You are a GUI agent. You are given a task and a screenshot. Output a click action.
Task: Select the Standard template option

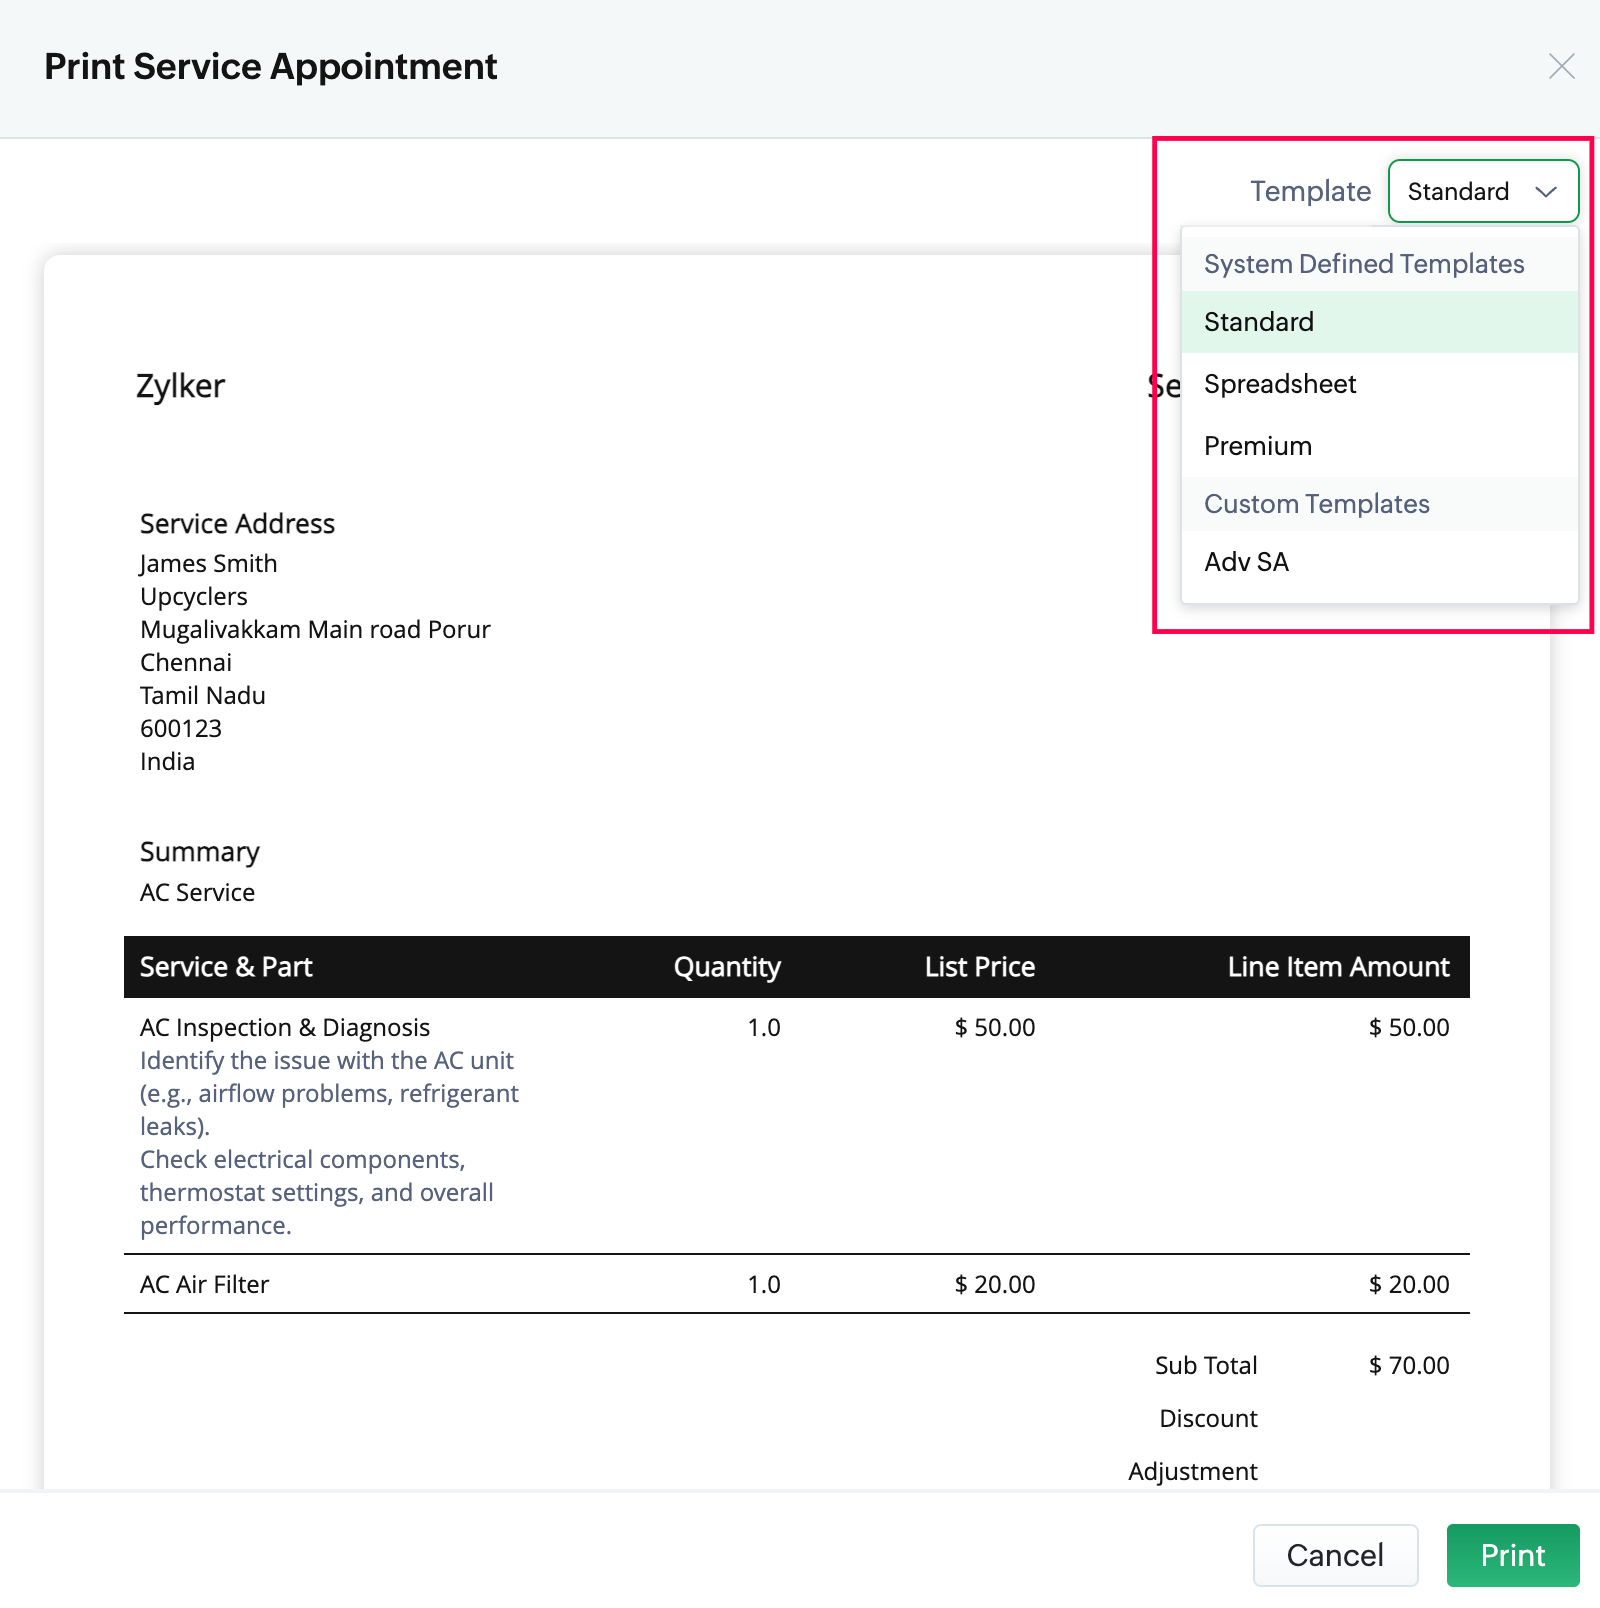tap(1259, 322)
